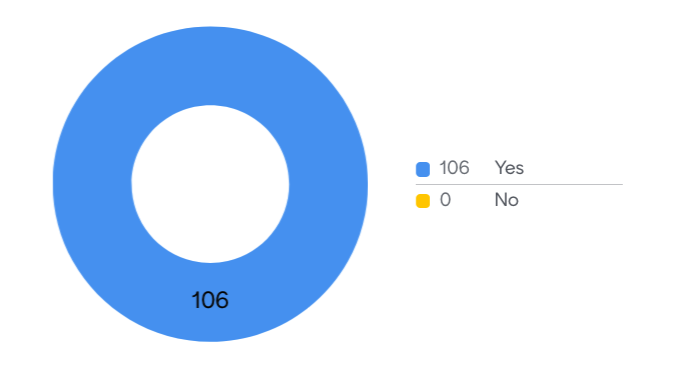Click the 0 count in the legend
This screenshot has width=683, height=381.
[x=445, y=200]
